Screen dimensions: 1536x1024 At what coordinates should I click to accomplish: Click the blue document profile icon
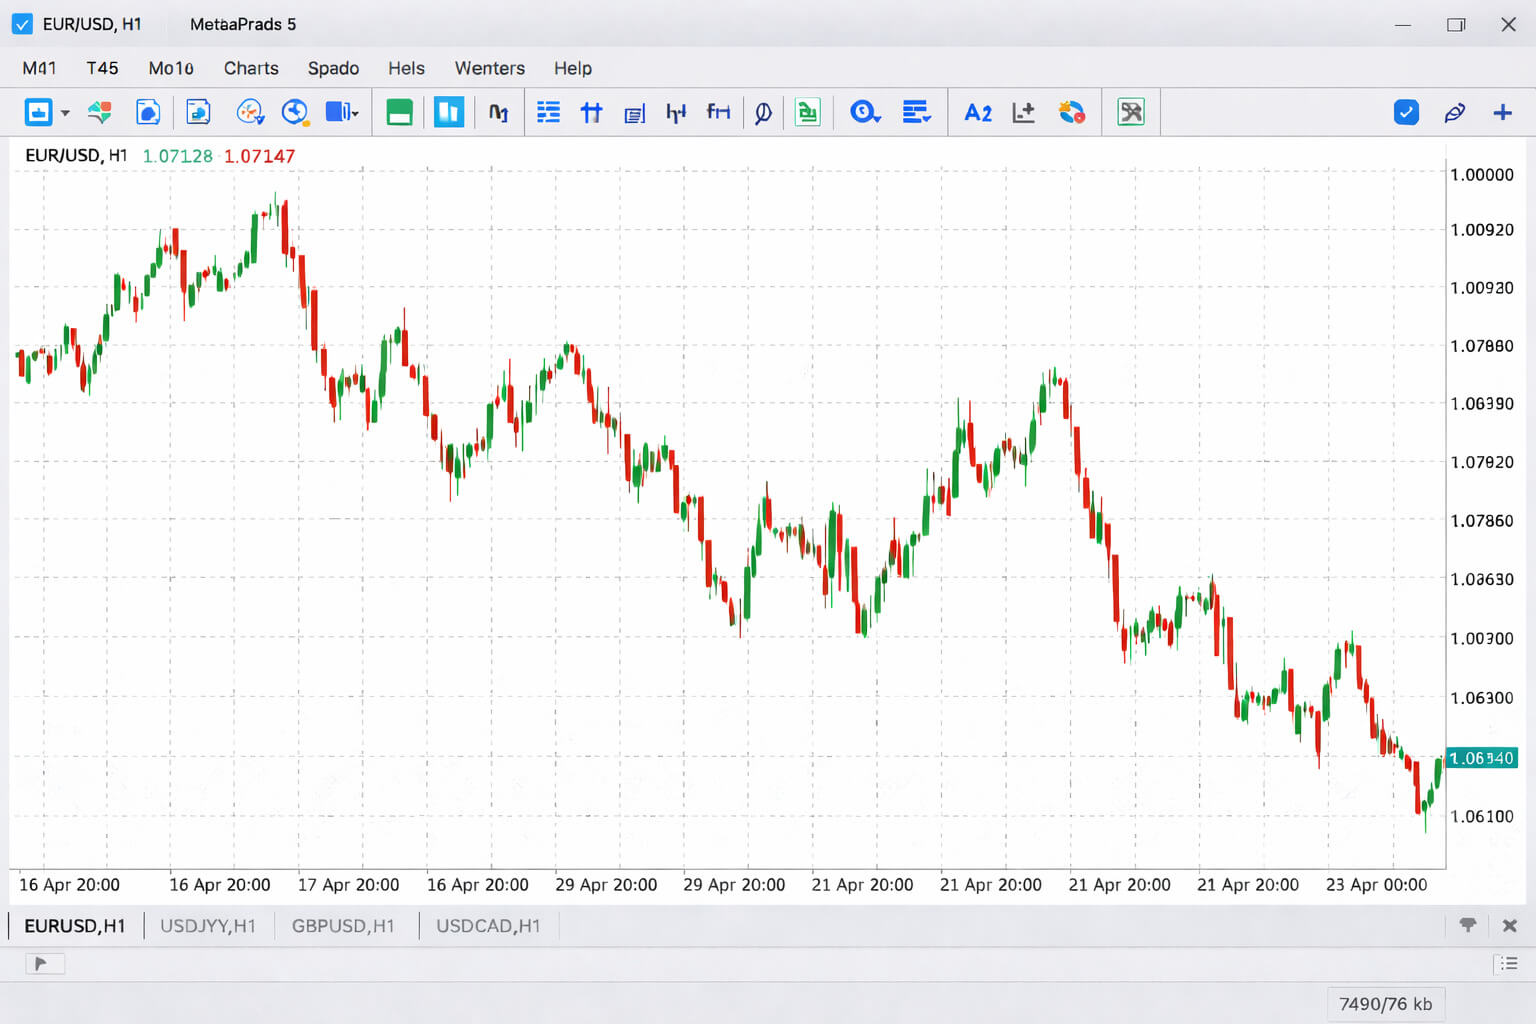click(148, 112)
